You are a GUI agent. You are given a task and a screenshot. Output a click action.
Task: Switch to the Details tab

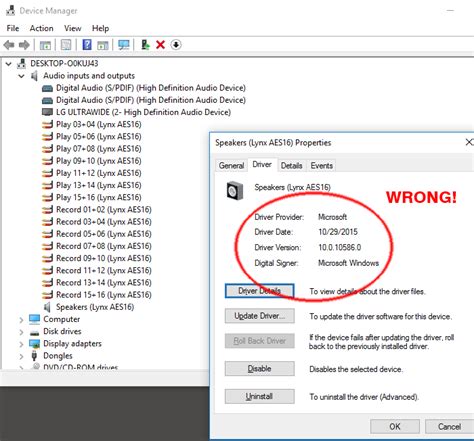coord(291,165)
